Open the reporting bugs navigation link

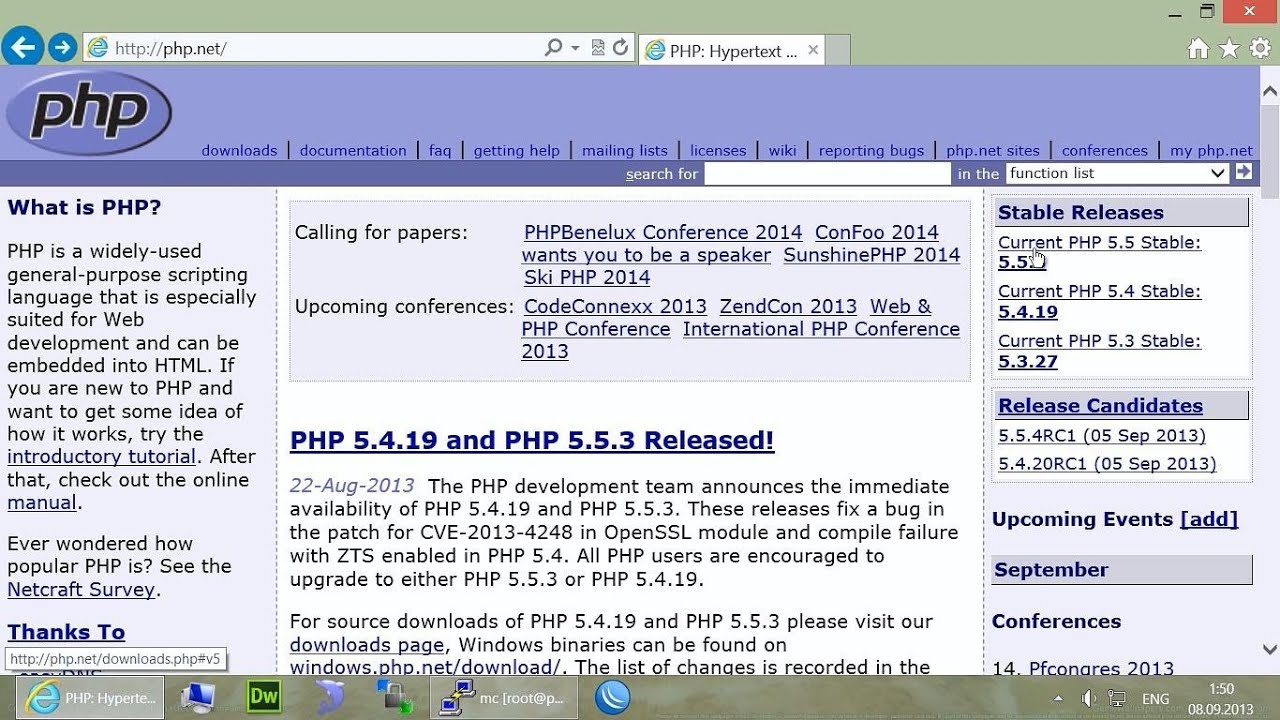[871, 151]
